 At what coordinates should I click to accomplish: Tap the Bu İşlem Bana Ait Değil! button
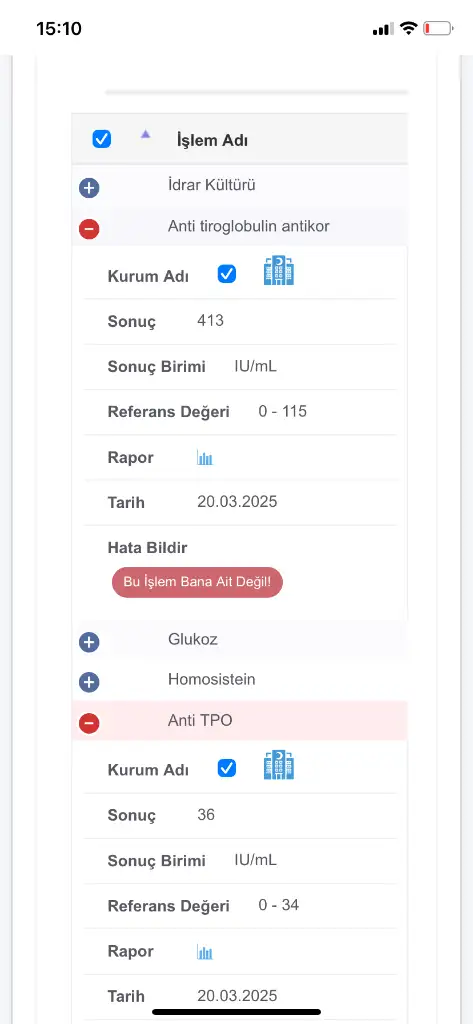197,582
